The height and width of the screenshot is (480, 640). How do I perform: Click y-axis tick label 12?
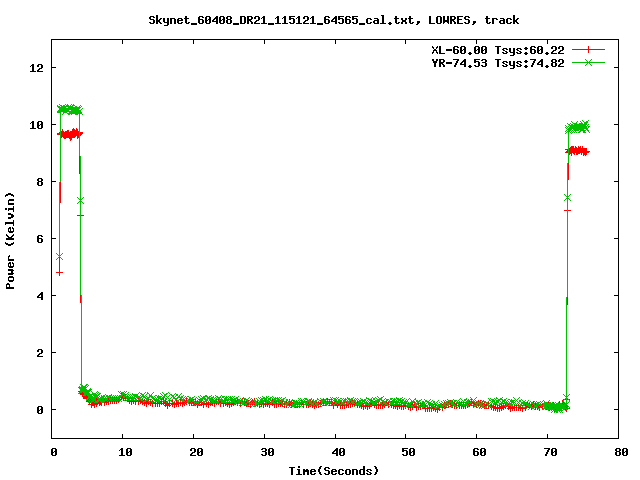[36, 68]
